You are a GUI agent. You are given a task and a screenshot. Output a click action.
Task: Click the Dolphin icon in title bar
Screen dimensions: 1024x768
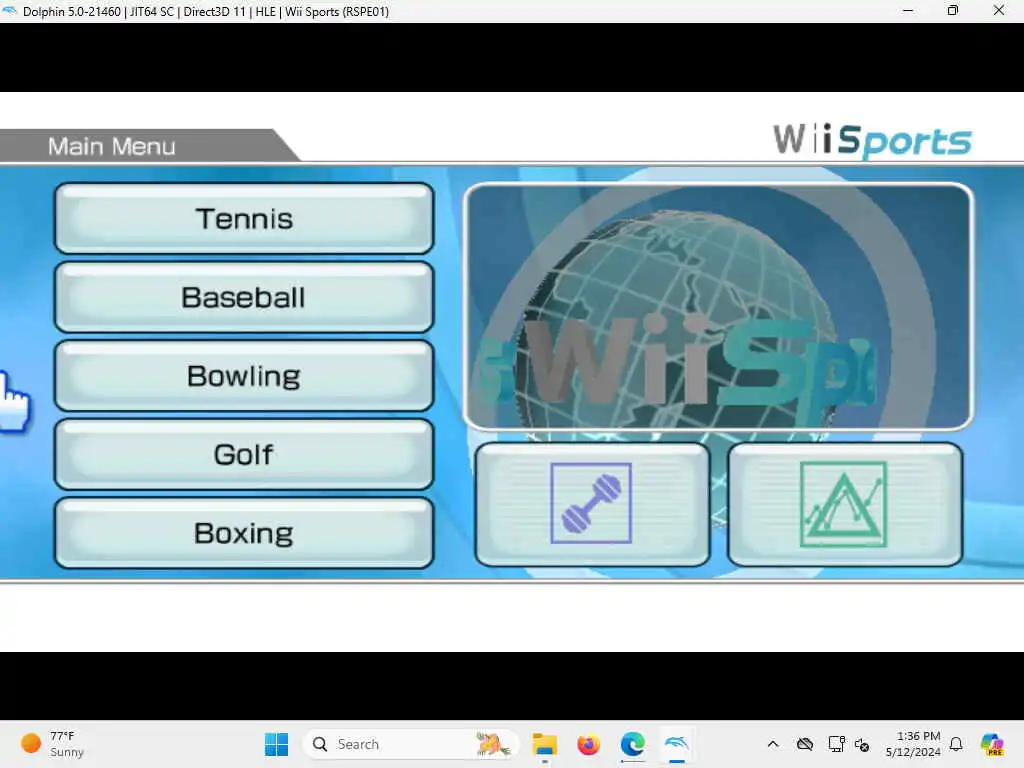[10, 11]
